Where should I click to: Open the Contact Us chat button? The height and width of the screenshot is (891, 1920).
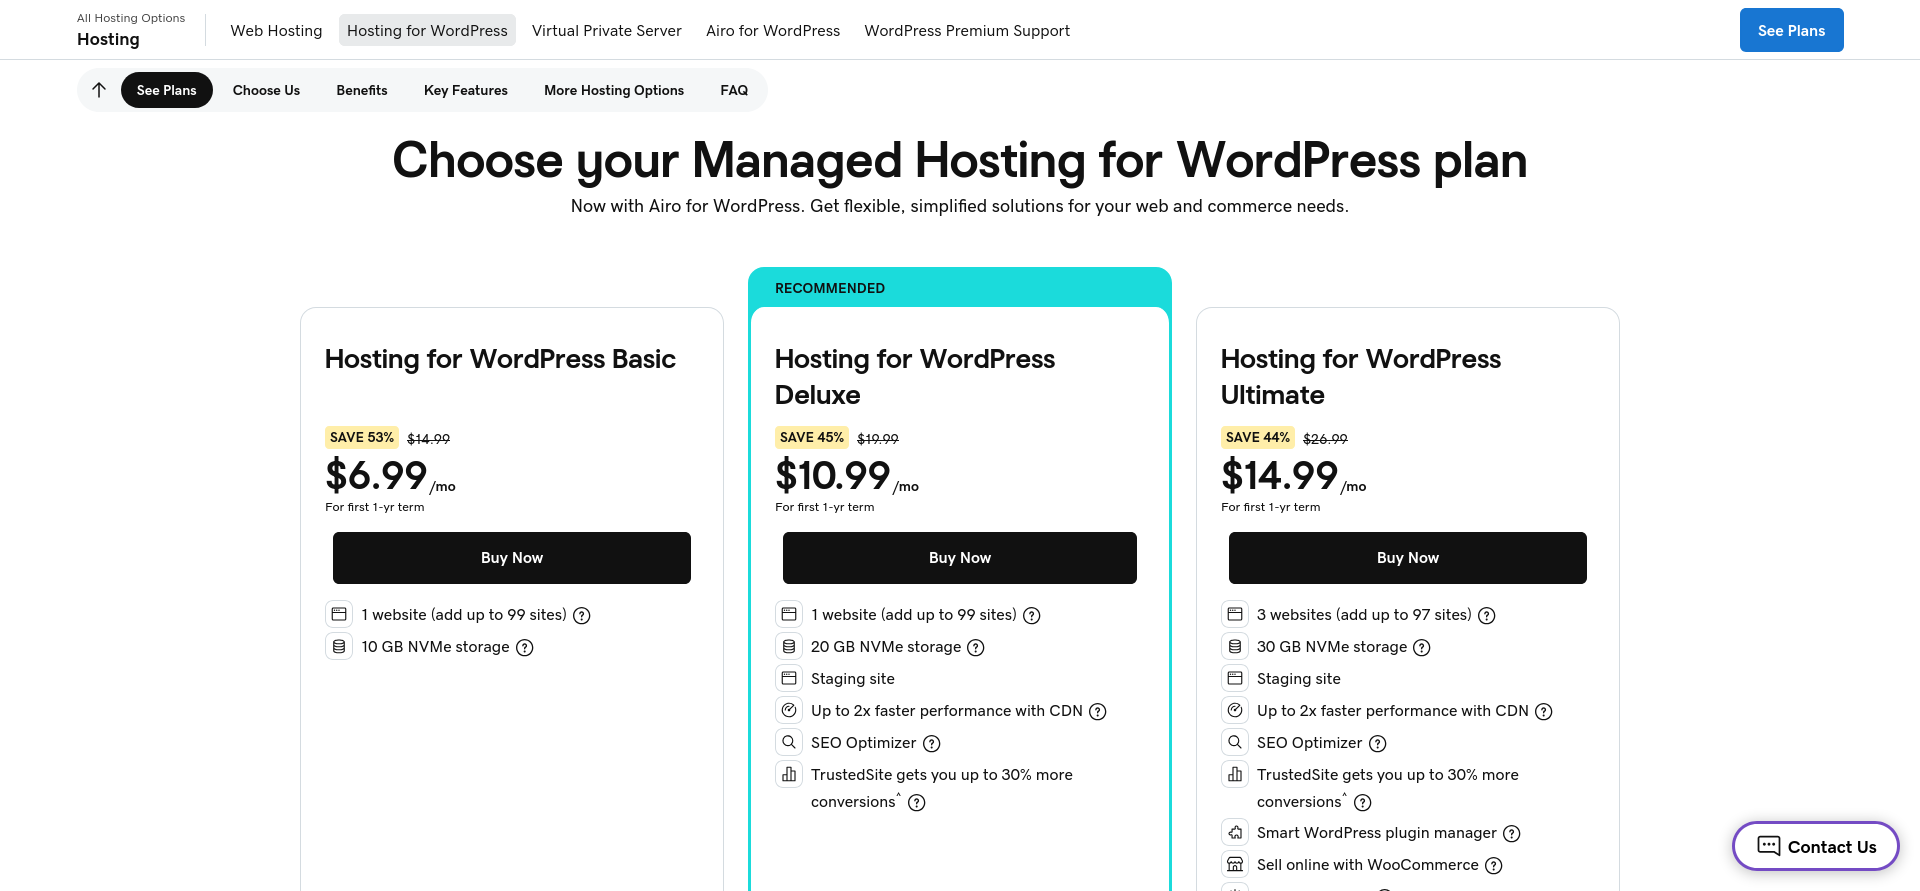click(x=1816, y=846)
